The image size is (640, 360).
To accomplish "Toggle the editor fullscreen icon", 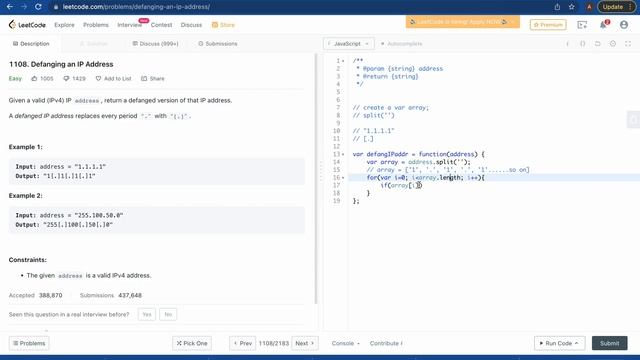I will (628, 44).
